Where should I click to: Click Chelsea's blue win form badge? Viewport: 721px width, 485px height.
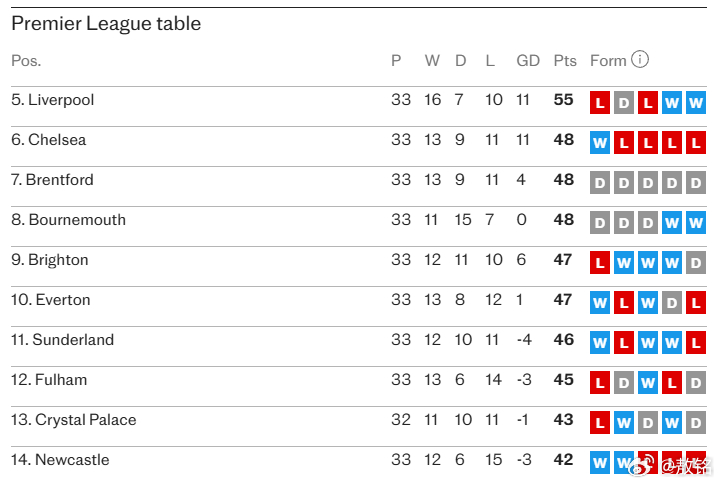600,143
